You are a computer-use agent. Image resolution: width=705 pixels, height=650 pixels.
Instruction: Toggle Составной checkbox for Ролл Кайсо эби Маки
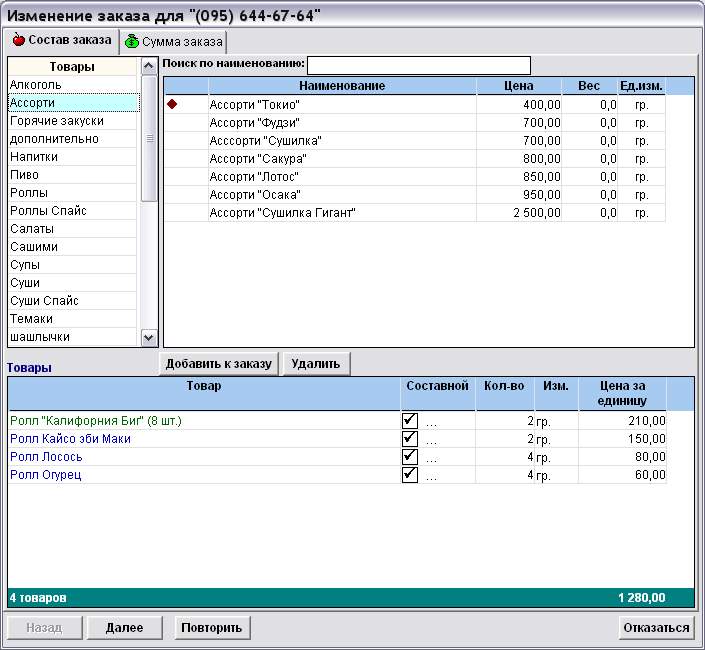(x=409, y=439)
